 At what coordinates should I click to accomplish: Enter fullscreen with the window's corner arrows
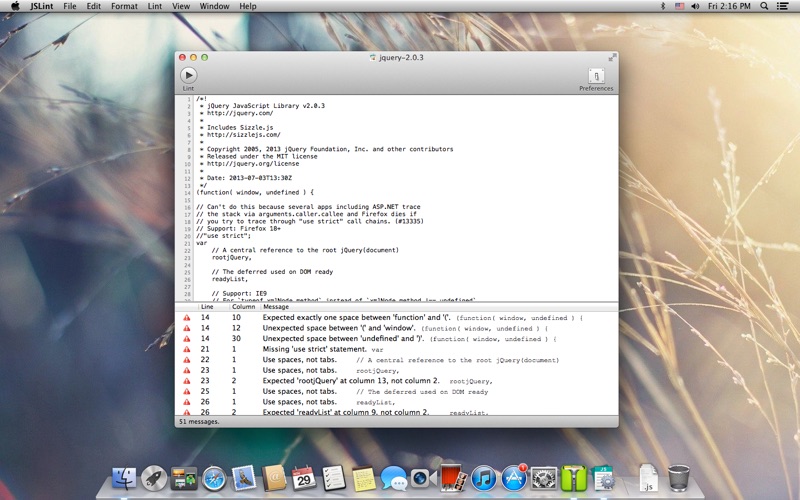[612, 58]
